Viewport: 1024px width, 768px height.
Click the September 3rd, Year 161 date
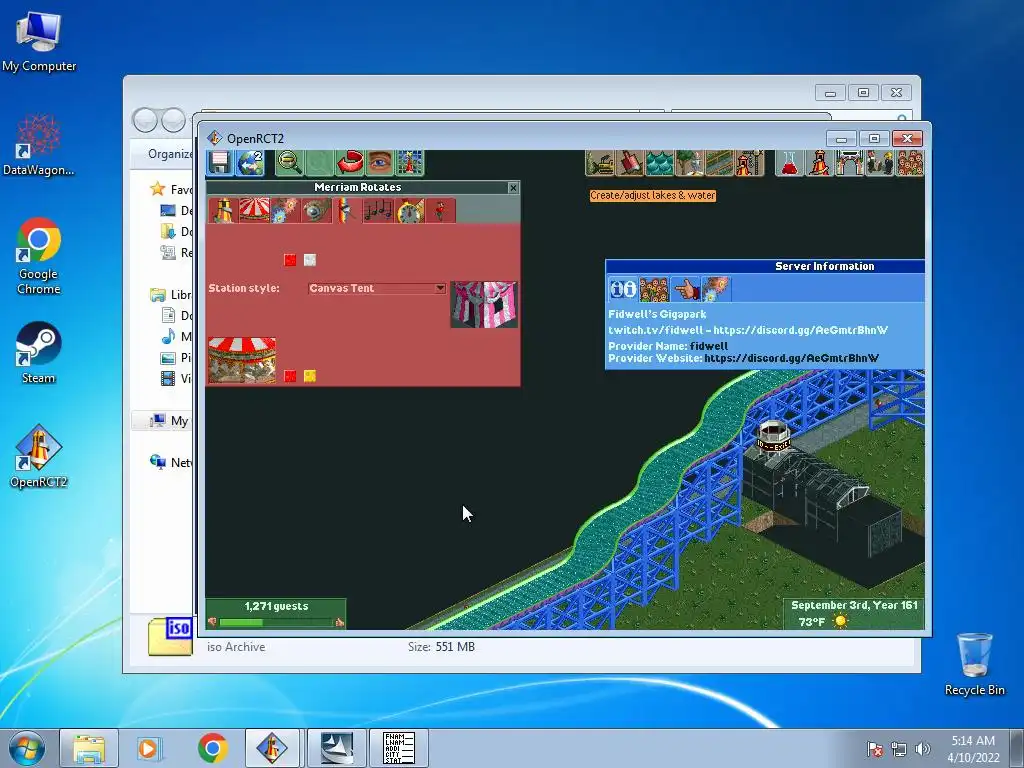point(854,605)
